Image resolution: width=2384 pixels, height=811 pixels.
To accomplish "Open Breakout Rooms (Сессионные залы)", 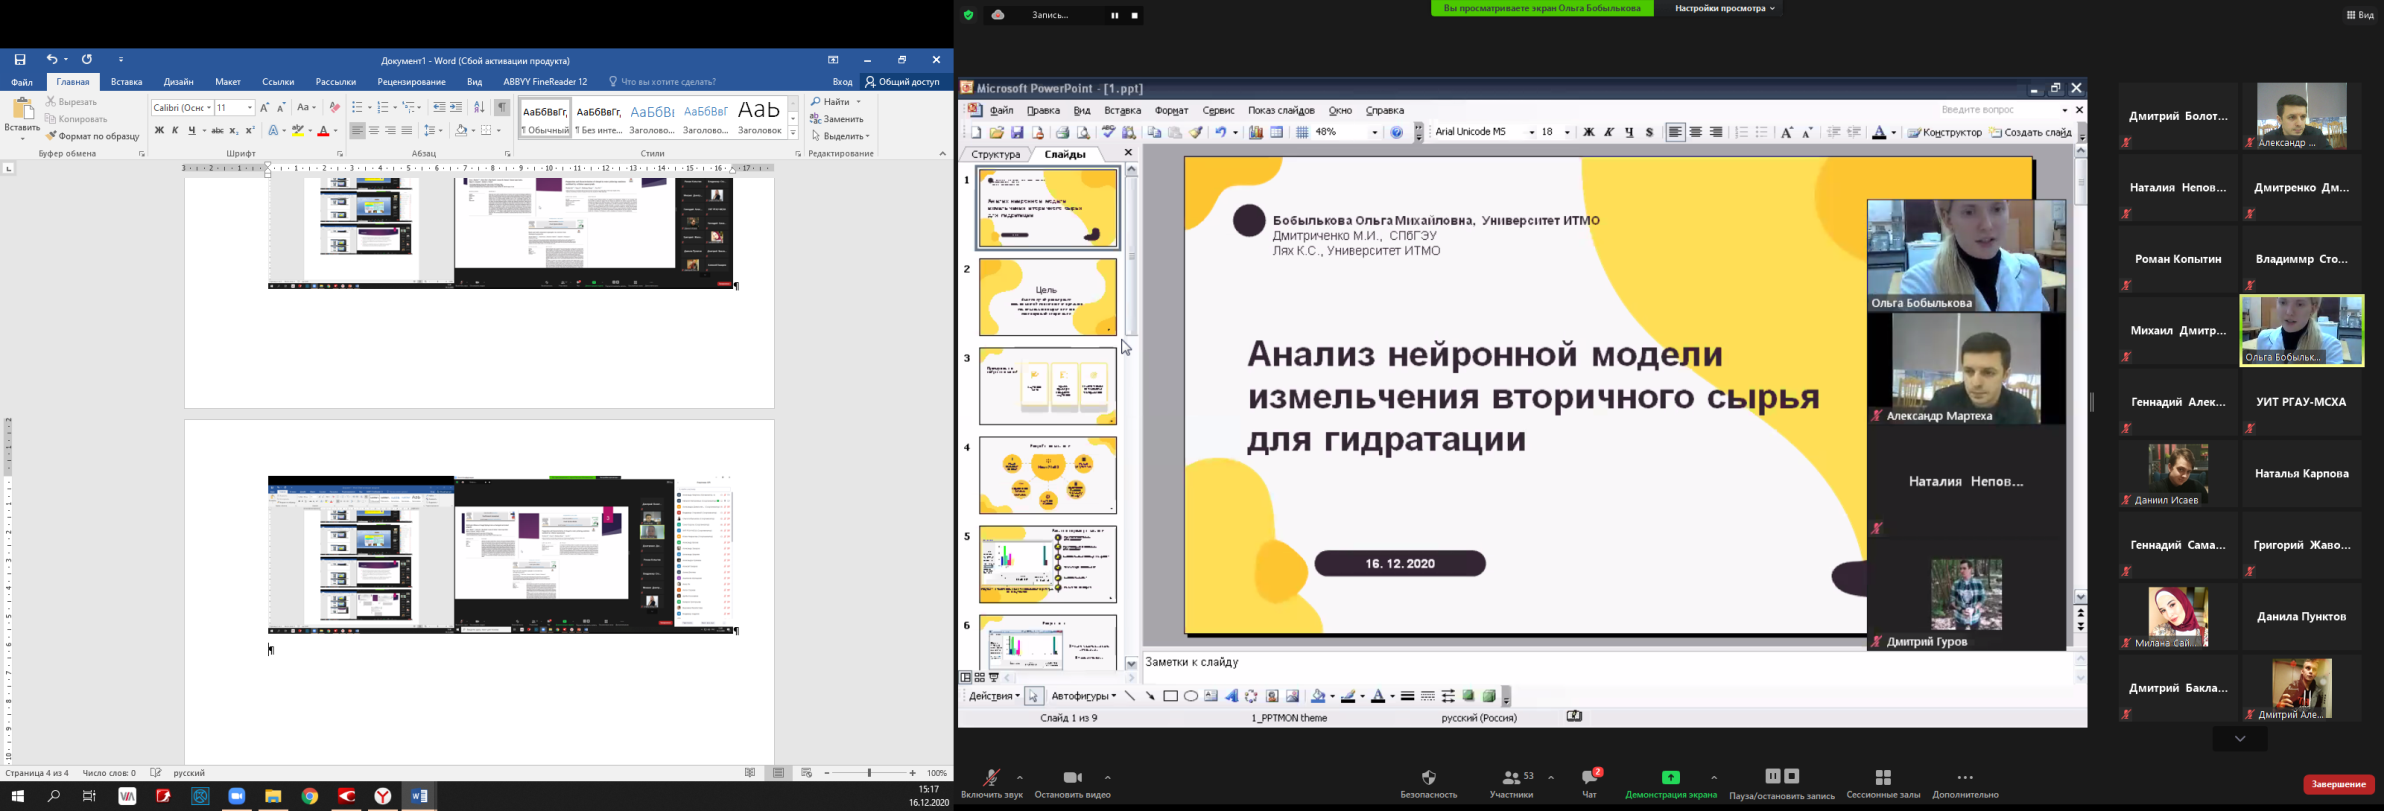I will 1883,778.
